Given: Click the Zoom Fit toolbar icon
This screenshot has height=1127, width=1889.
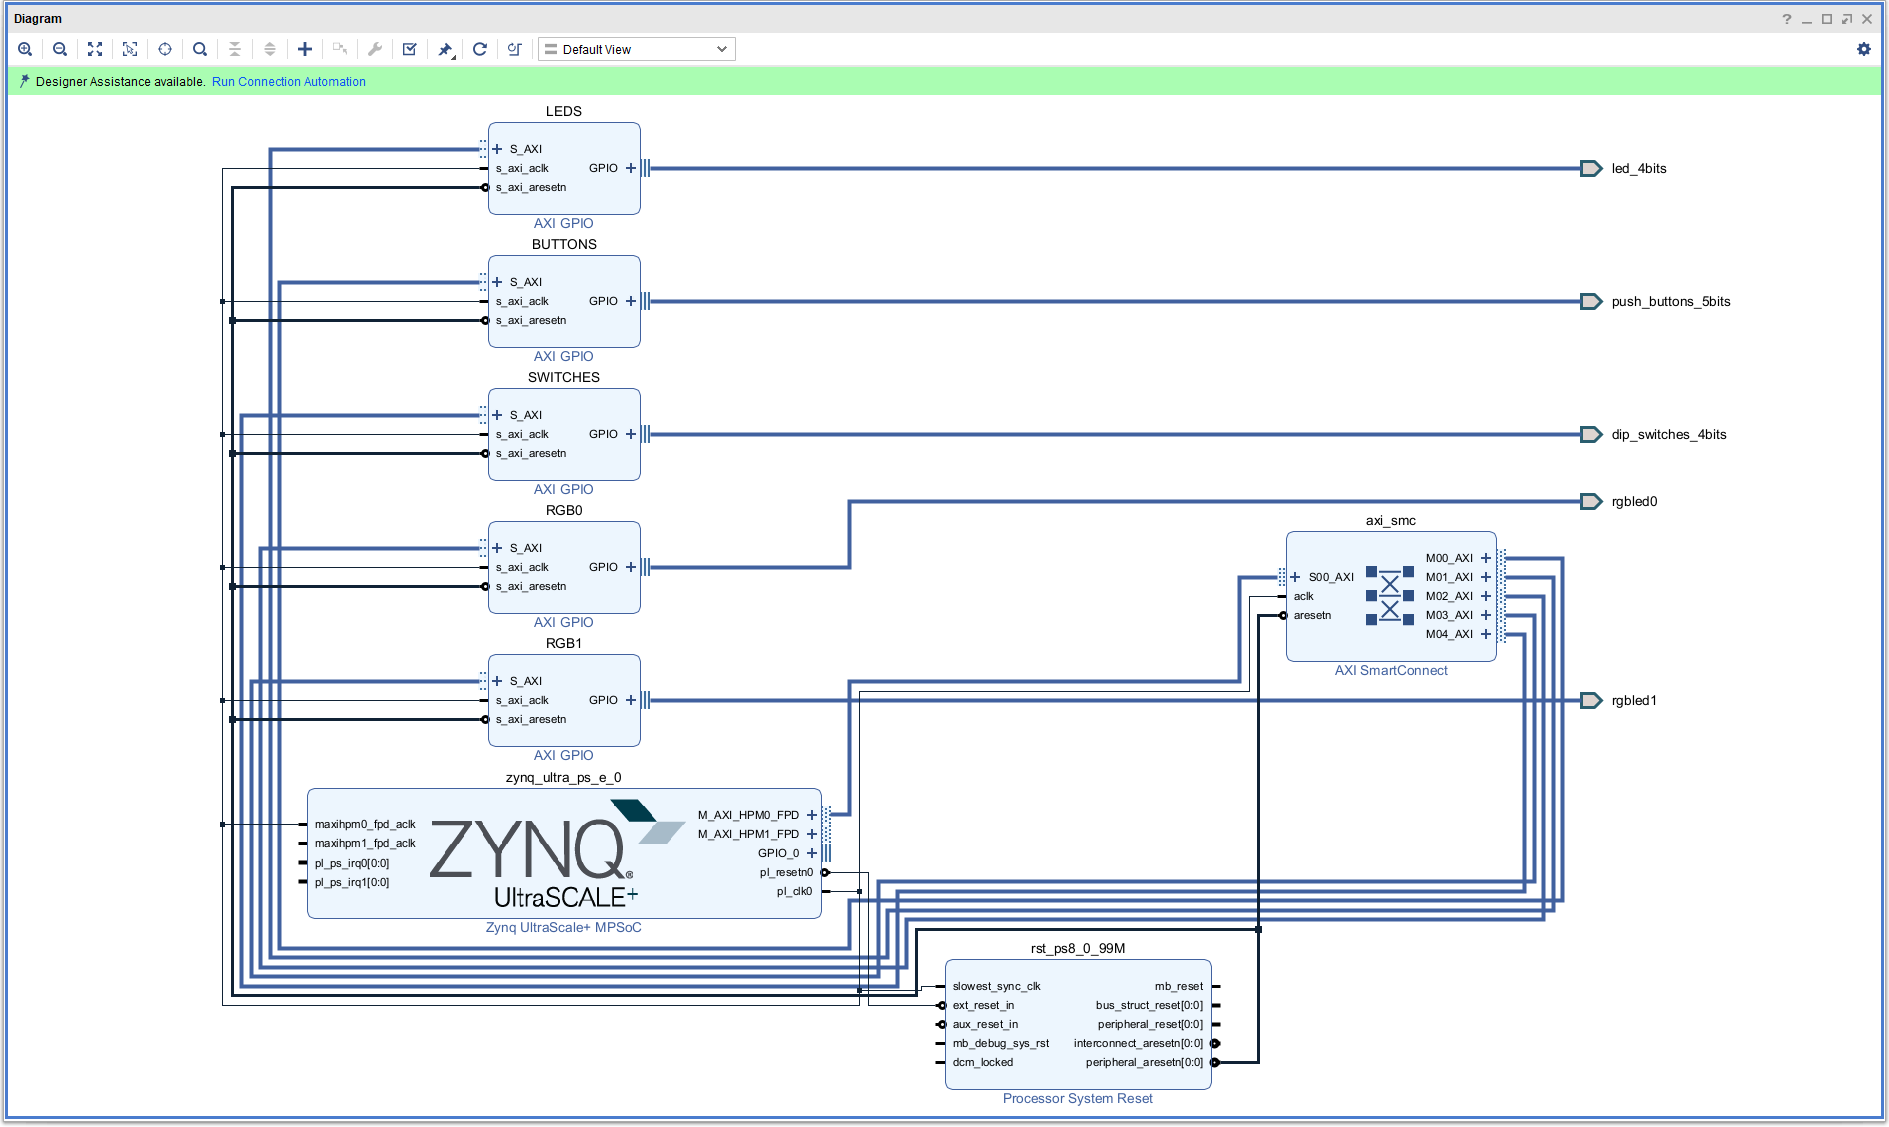Looking at the screenshot, I should tap(95, 49).
